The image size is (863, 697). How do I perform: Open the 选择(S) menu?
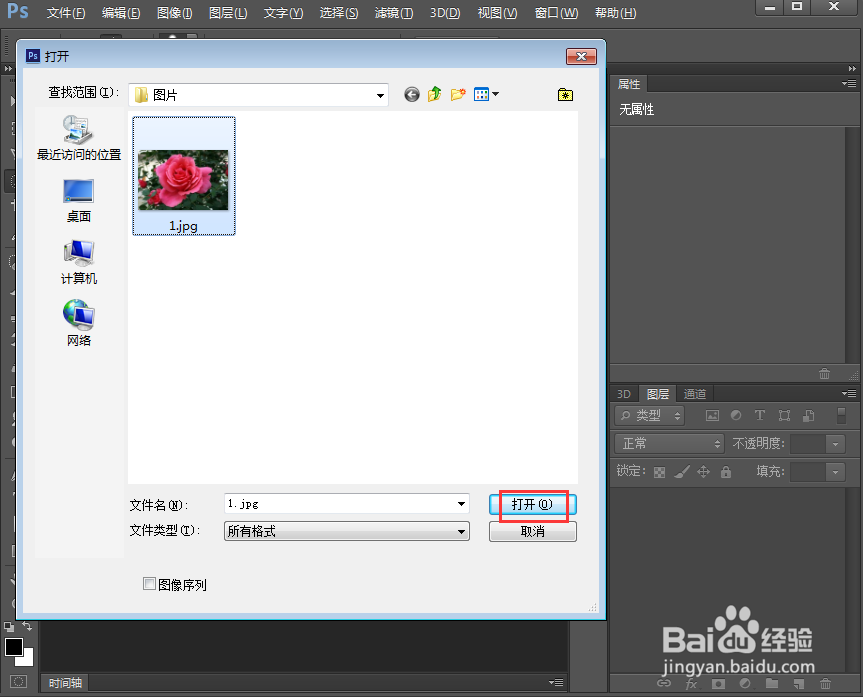pos(338,13)
